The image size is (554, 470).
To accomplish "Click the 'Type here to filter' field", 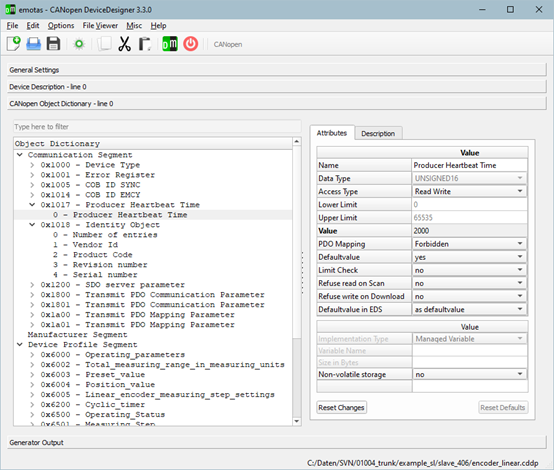I will tap(157, 127).
